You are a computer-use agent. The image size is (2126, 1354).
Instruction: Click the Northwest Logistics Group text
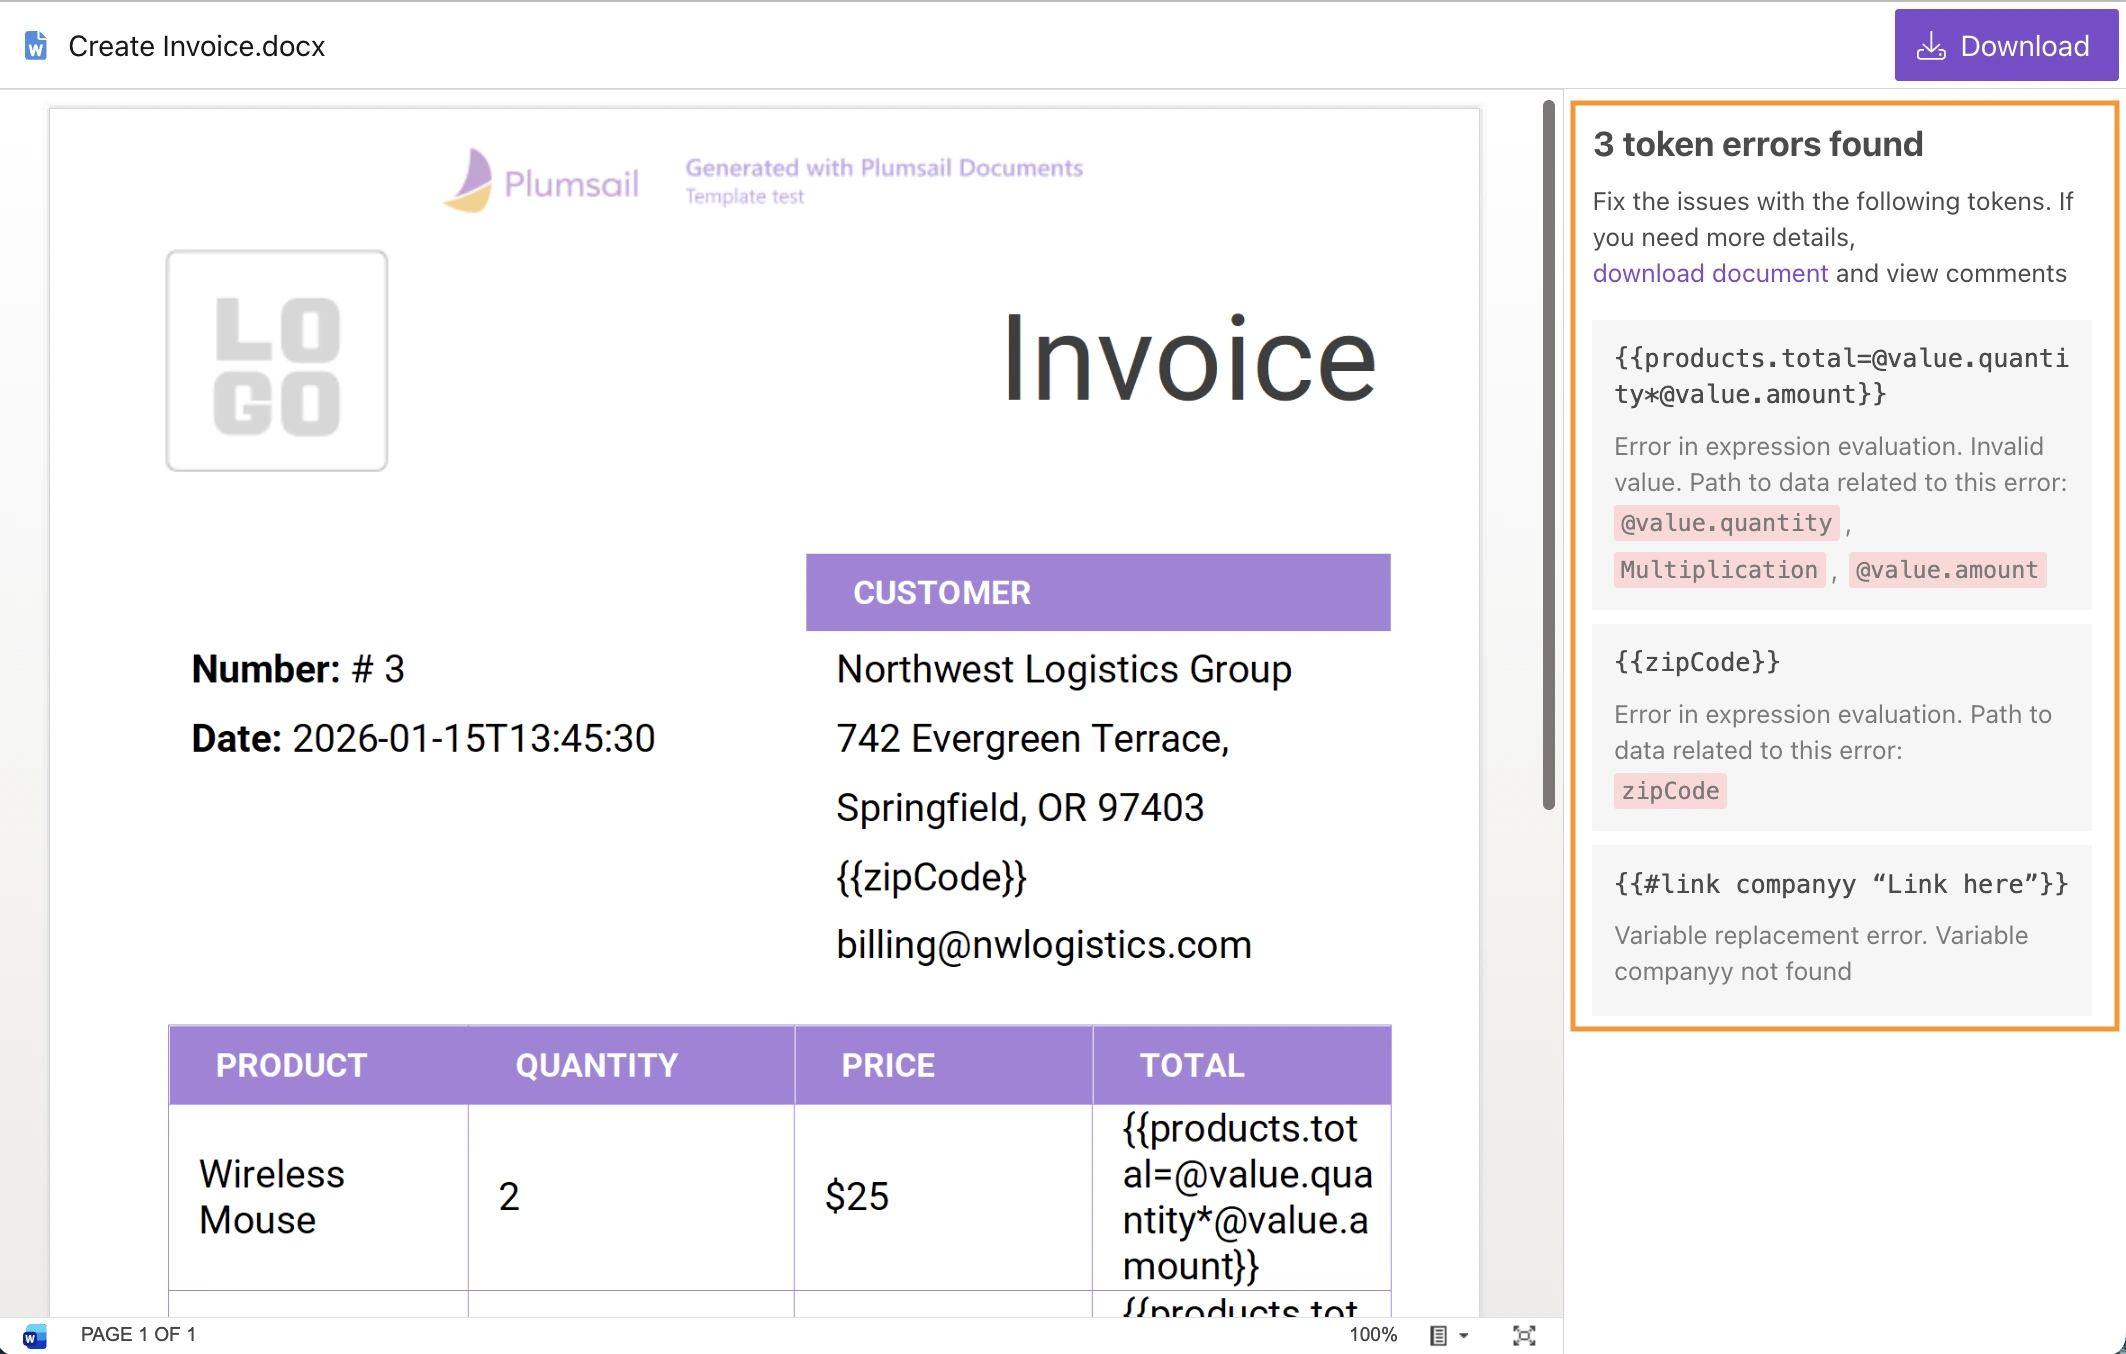pyautogui.click(x=1064, y=669)
